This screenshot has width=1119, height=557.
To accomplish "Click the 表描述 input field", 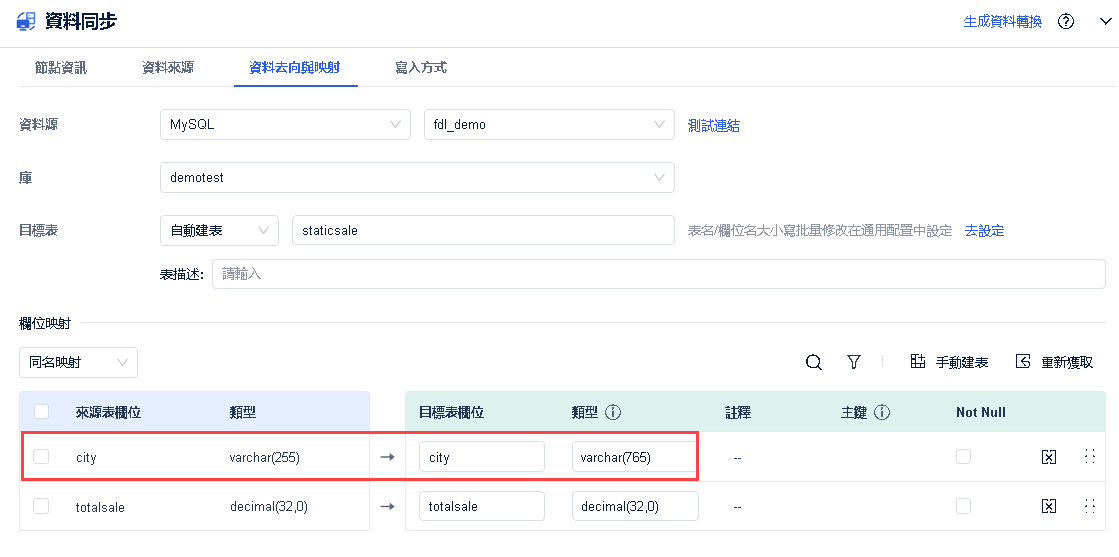I will pos(658,273).
